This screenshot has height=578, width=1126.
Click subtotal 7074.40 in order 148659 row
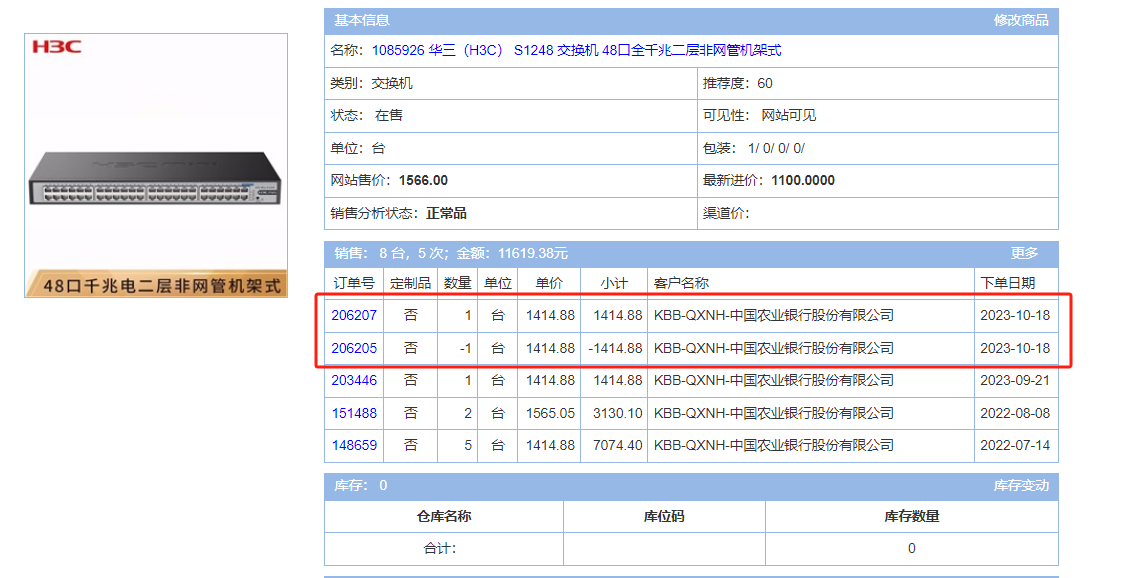[618, 445]
